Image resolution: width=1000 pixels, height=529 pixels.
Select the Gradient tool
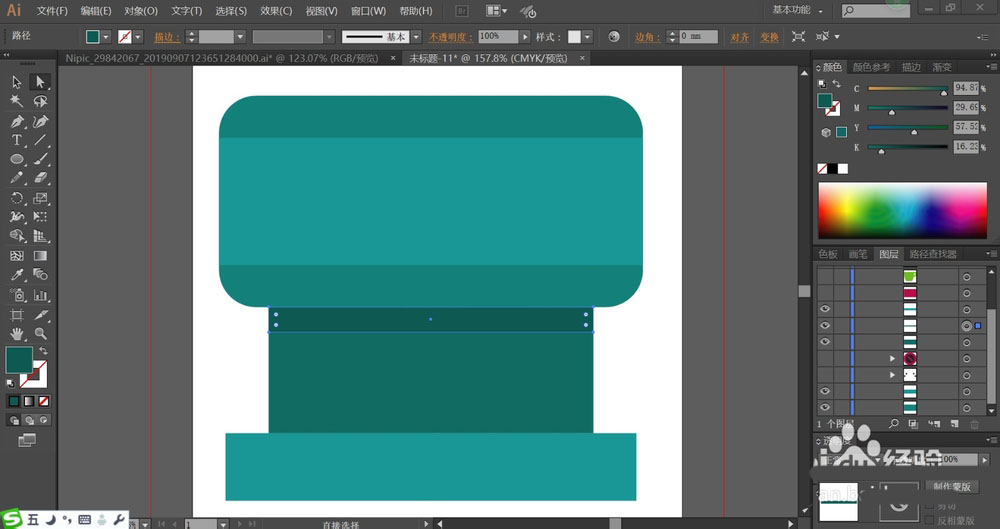[x=40, y=256]
